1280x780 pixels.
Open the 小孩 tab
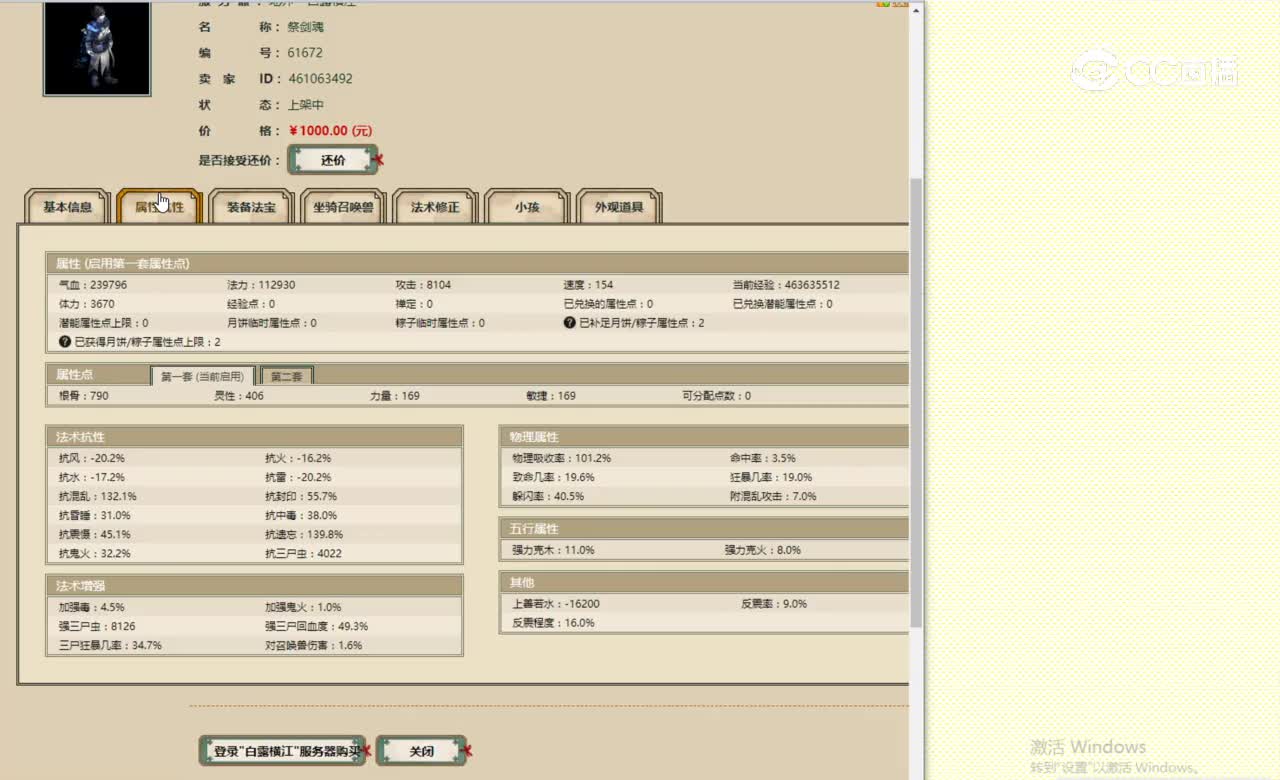point(527,207)
